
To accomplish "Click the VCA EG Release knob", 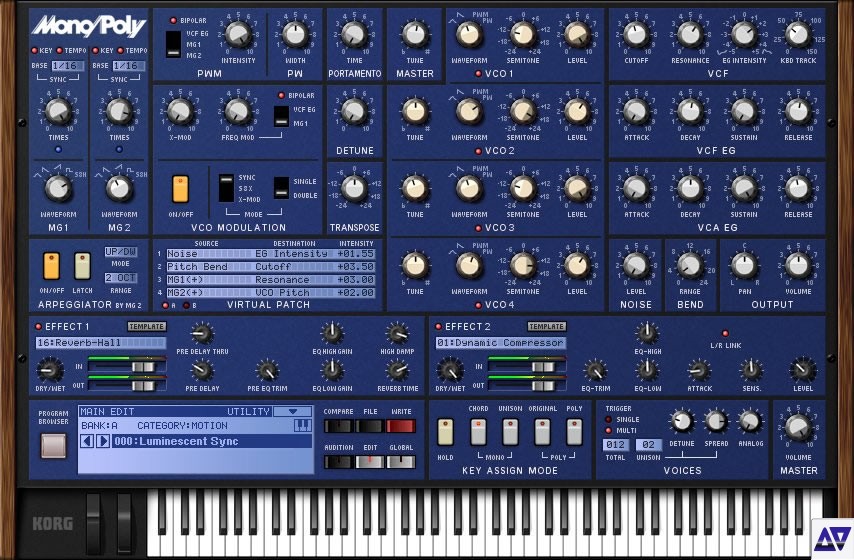I will click(798, 188).
